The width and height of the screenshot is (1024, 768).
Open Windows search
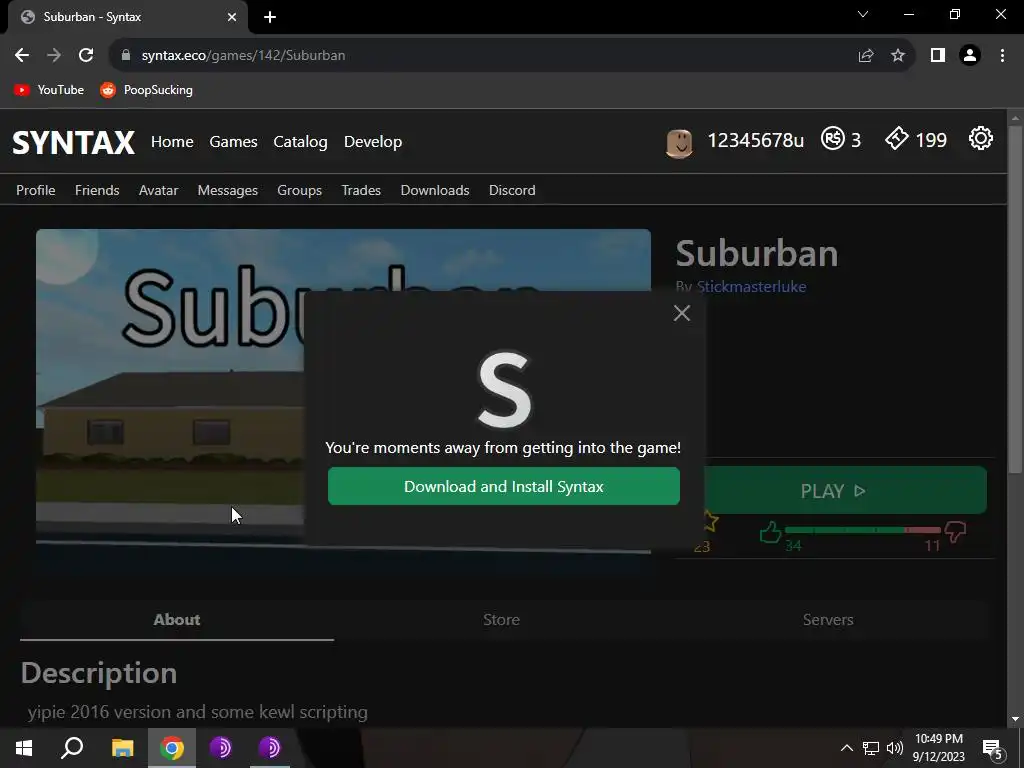pos(72,748)
